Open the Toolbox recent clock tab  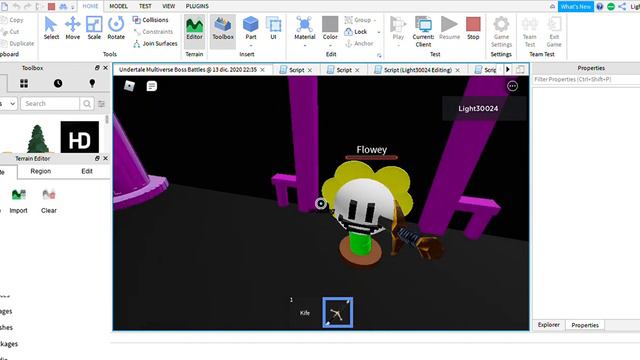click(x=58, y=84)
